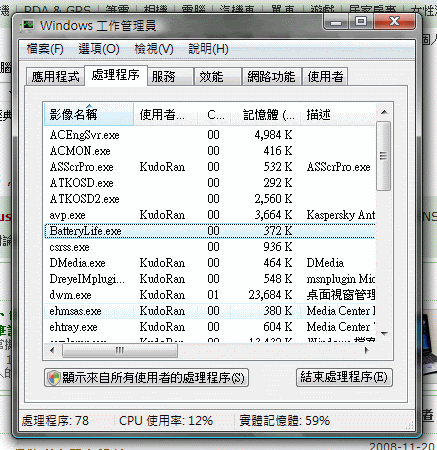Click 顯示來自所有使用者的處理程序 button
Viewport: 437px width, 450px height.
coord(146,378)
